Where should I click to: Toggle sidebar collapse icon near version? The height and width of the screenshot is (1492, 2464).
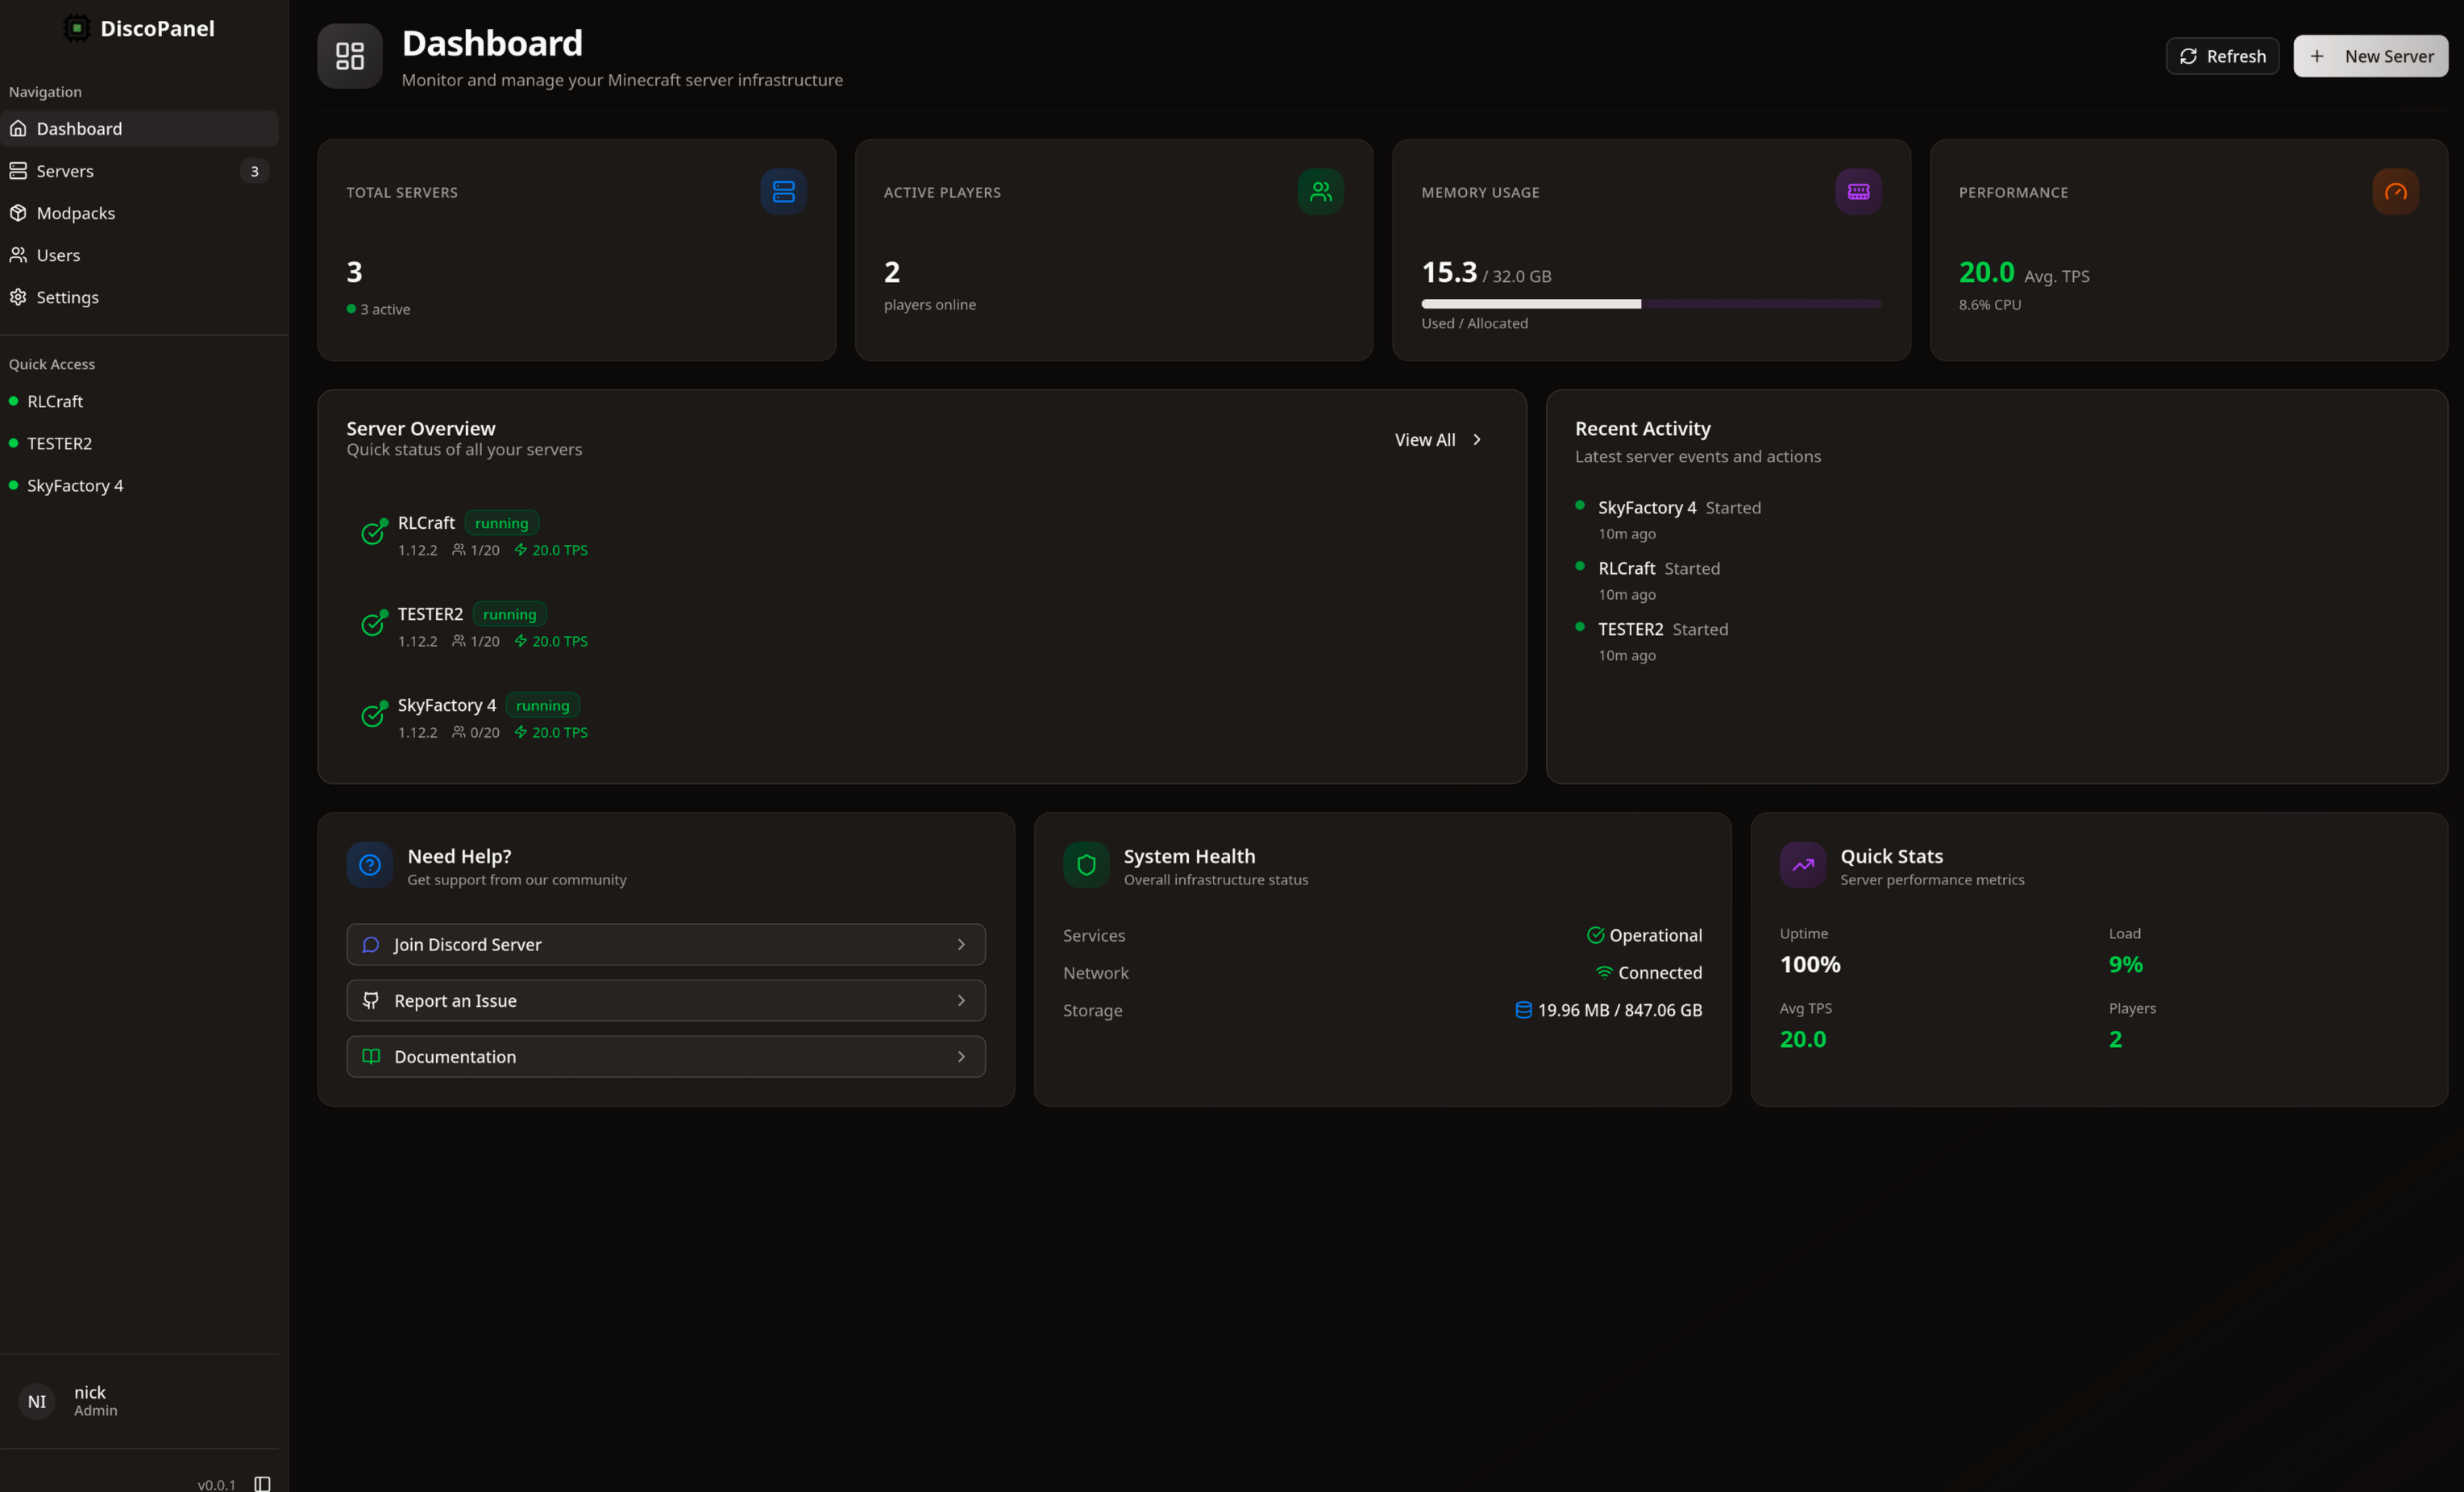(262, 1483)
